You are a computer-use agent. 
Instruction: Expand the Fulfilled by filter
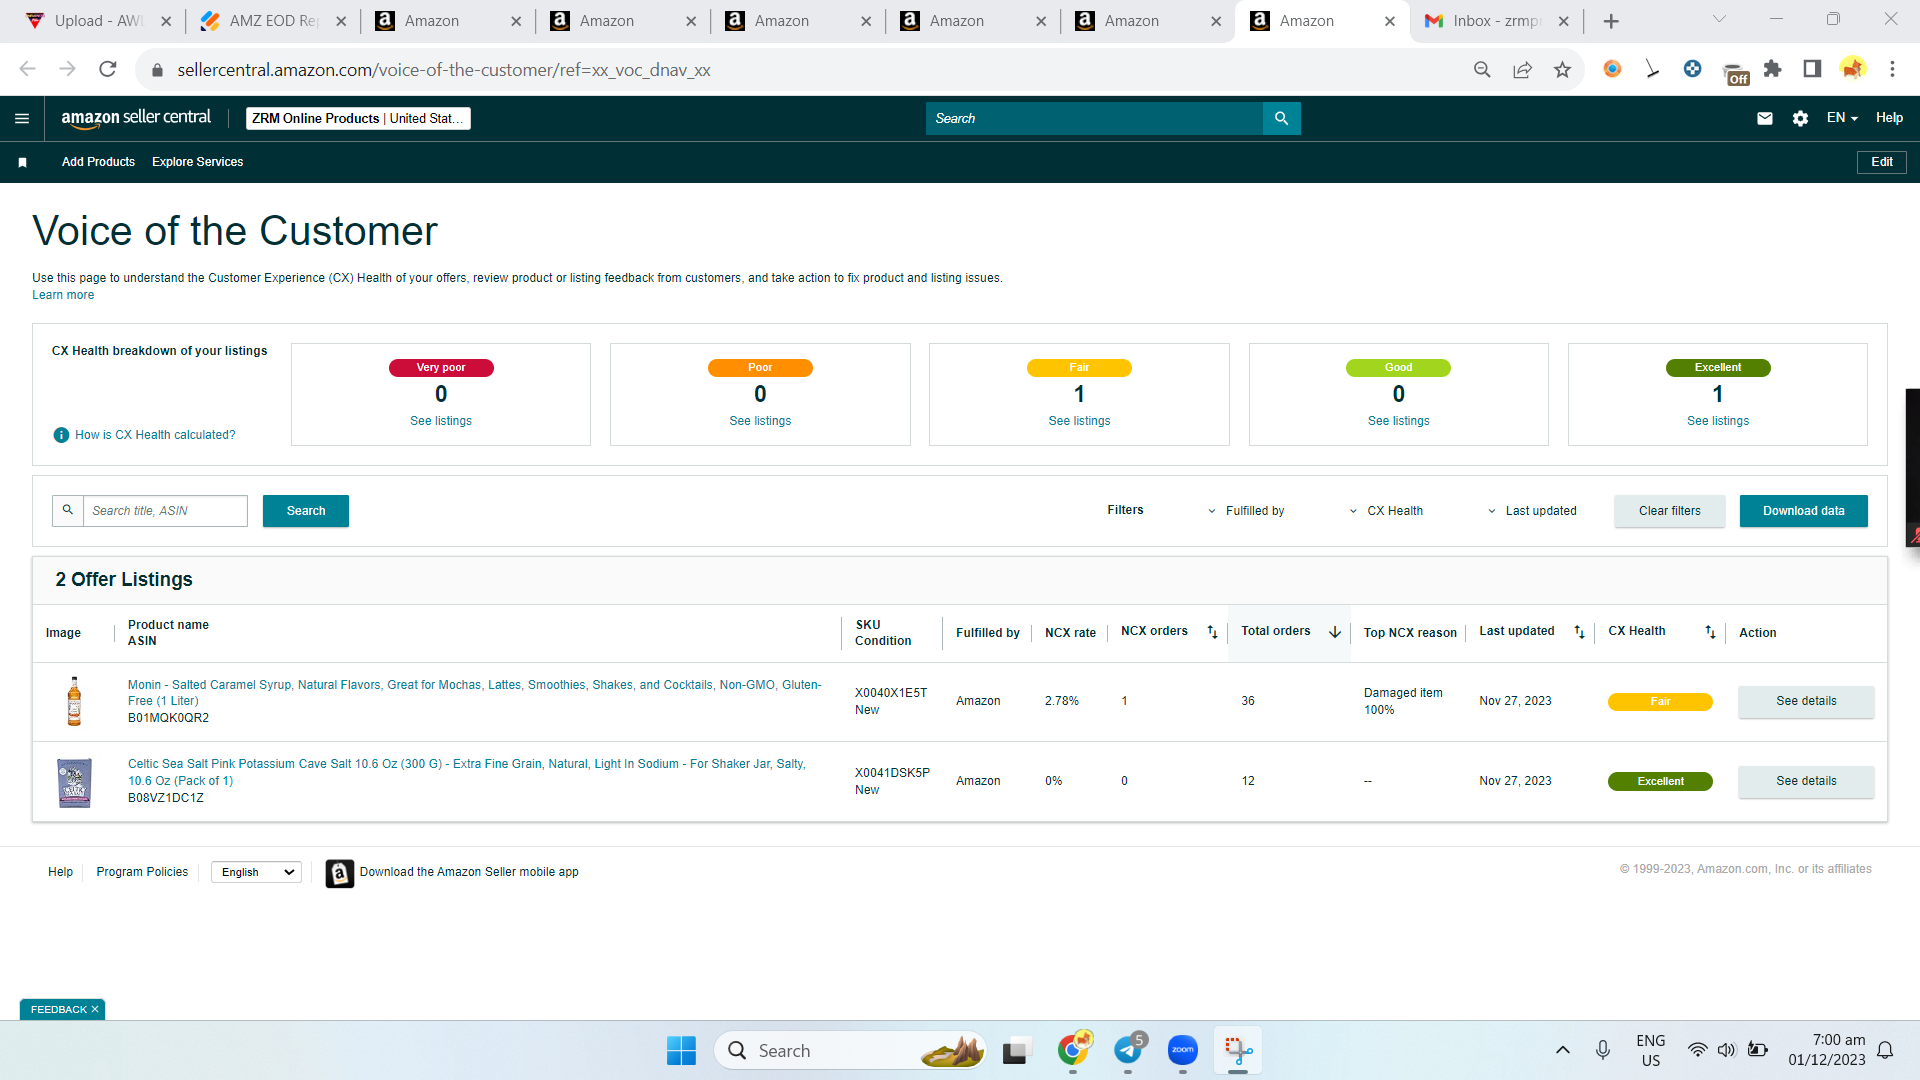(x=1246, y=511)
